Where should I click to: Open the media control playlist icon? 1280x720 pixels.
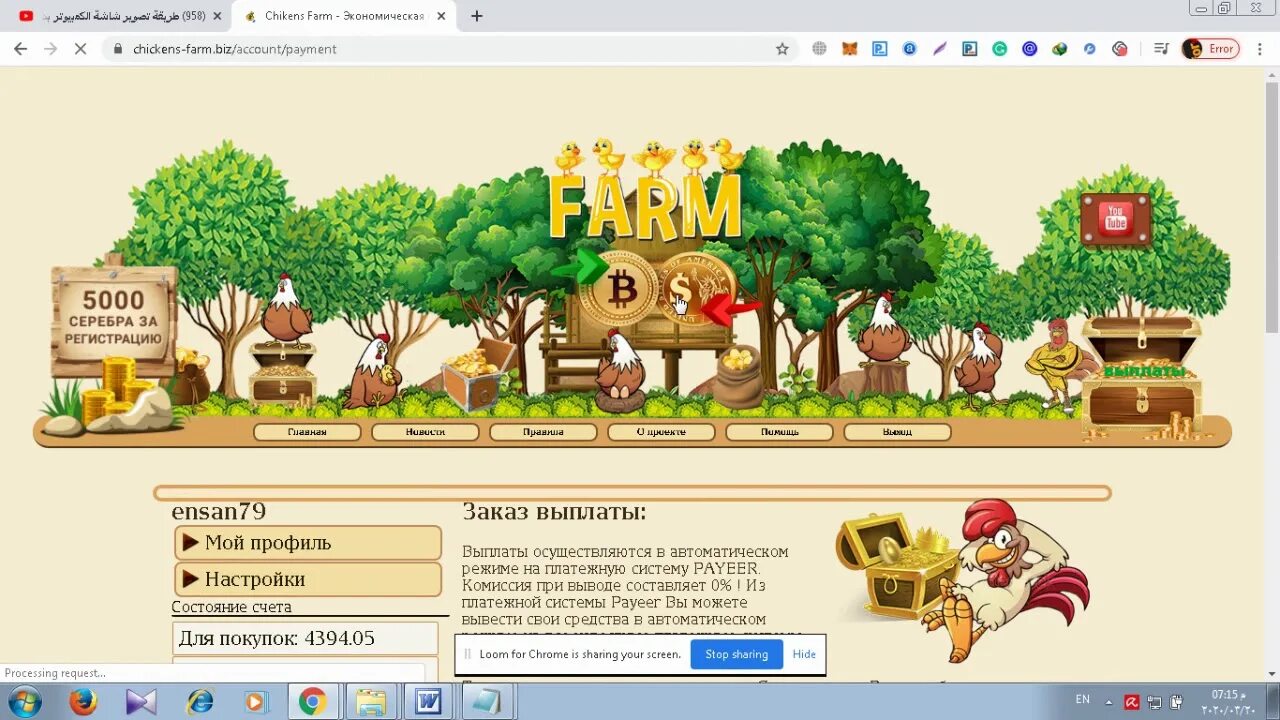(x=1161, y=48)
